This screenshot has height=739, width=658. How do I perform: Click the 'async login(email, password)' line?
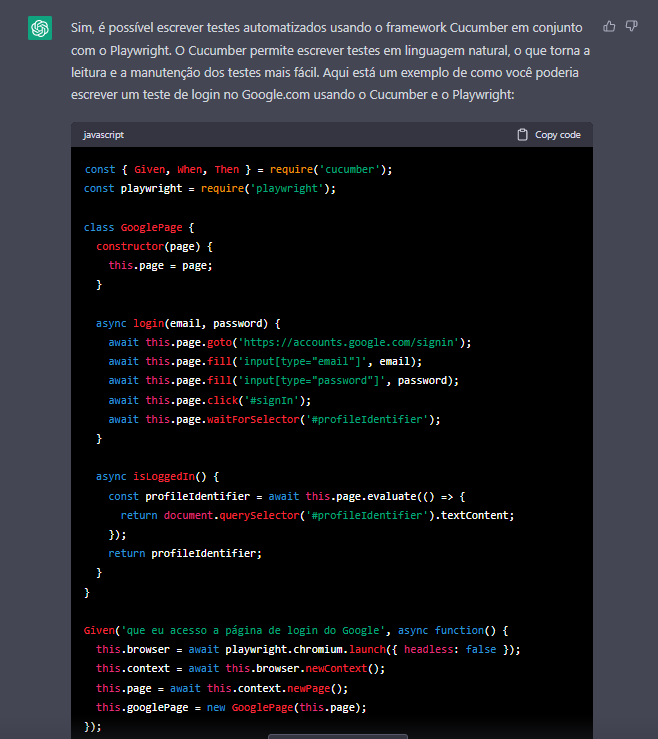pos(189,323)
